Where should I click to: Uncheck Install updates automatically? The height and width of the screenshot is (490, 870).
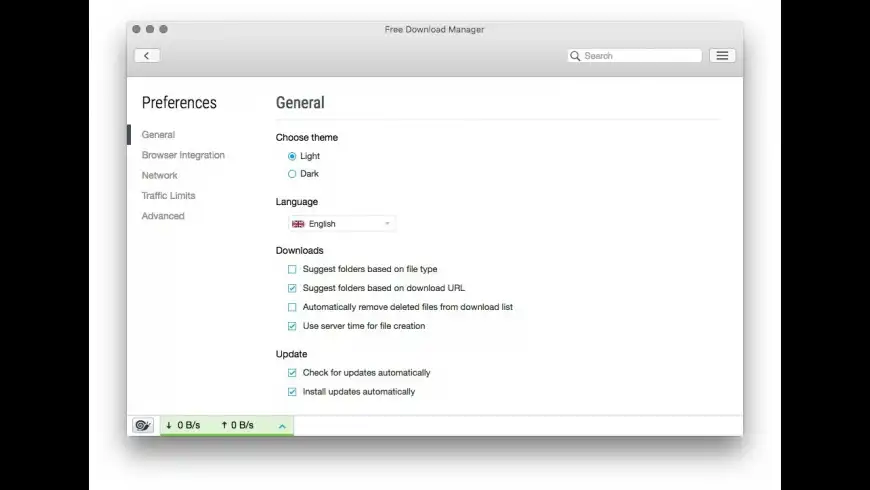point(292,392)
